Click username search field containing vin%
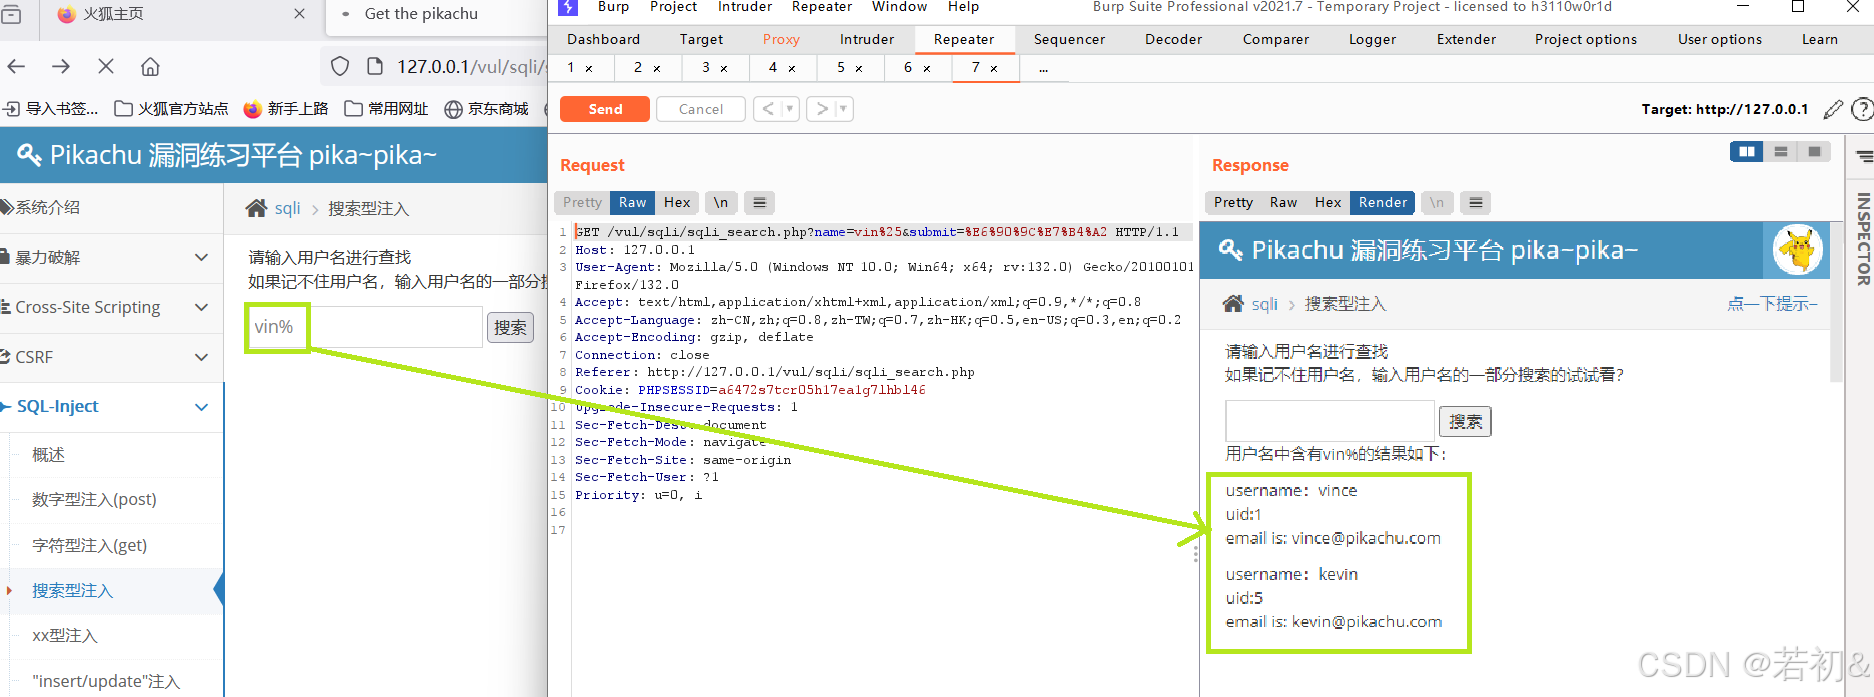The image size is (1874, 697). coord(365,327)
